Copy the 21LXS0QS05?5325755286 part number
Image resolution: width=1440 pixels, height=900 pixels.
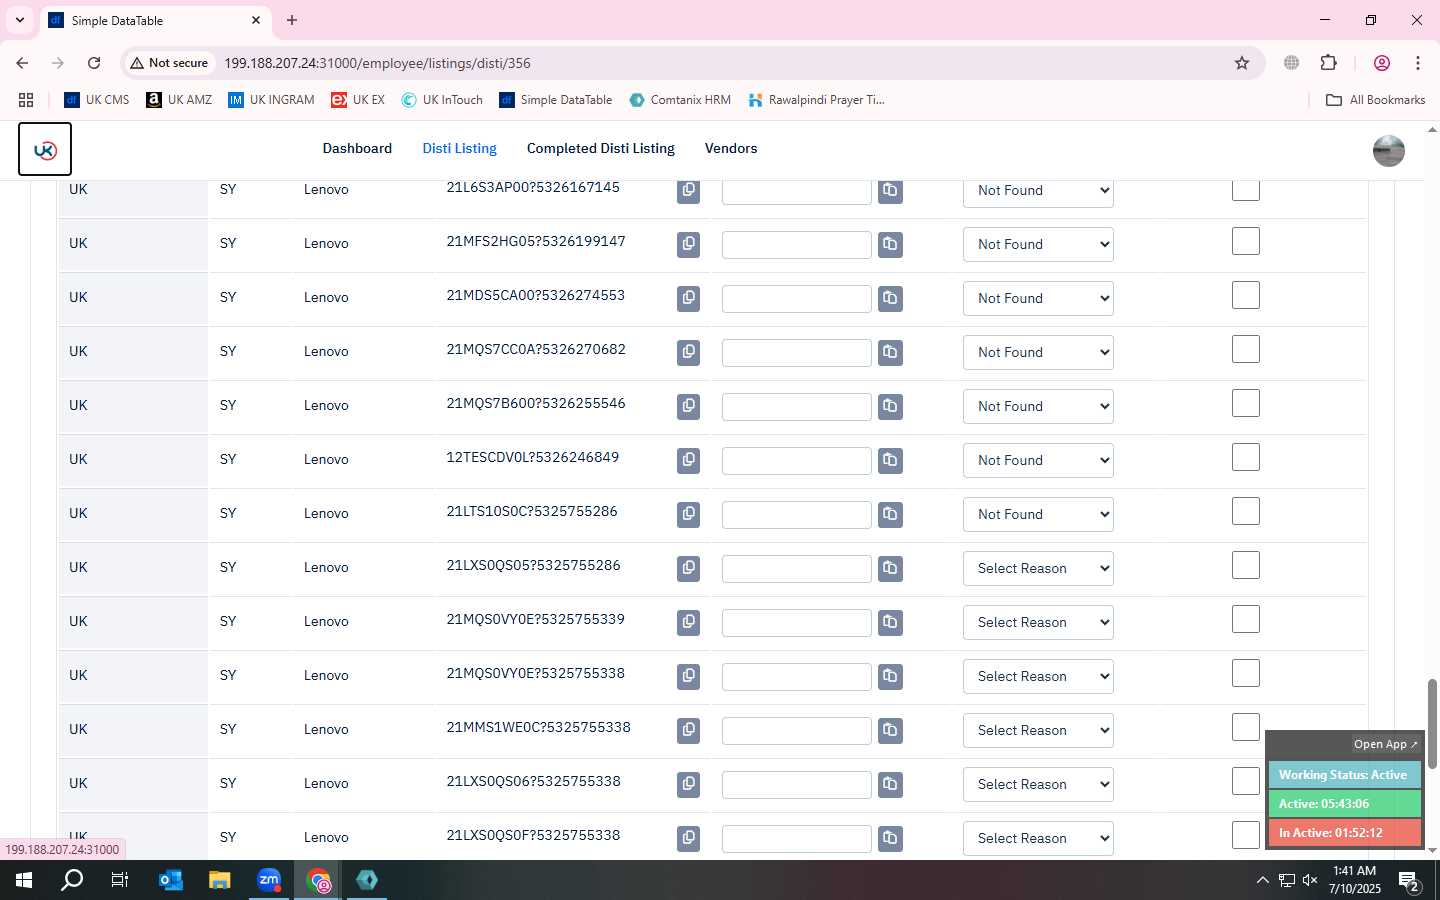pos(688,568)
